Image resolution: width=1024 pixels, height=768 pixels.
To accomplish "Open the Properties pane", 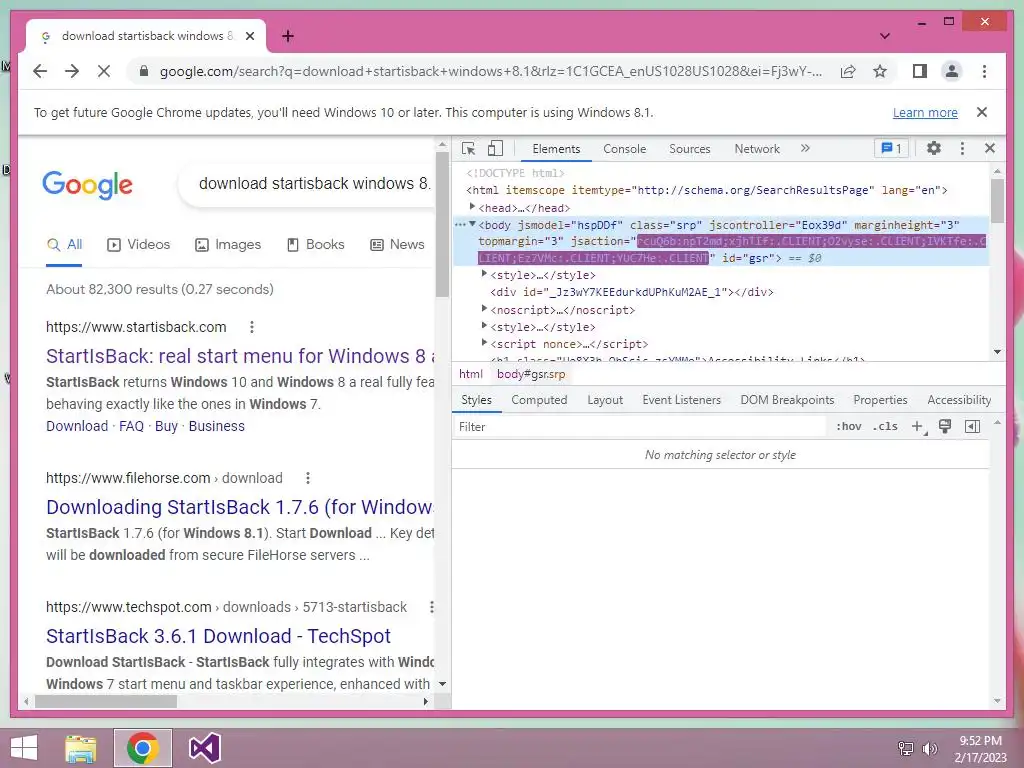I will tap(880, 400).
